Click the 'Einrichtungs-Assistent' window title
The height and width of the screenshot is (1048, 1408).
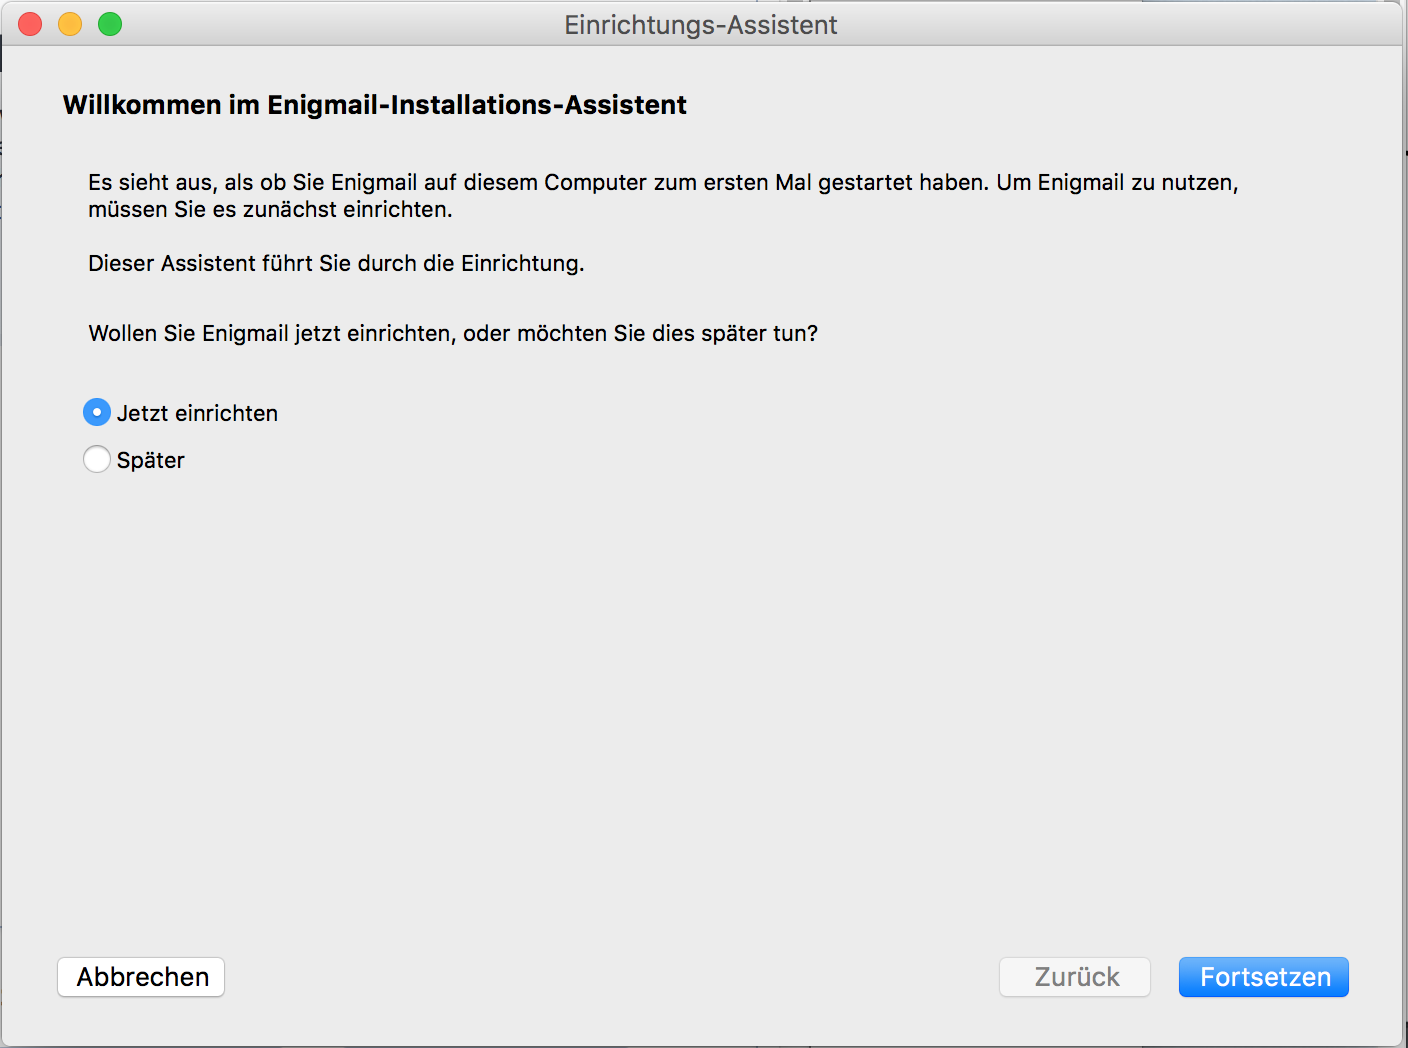click(700, 25)
